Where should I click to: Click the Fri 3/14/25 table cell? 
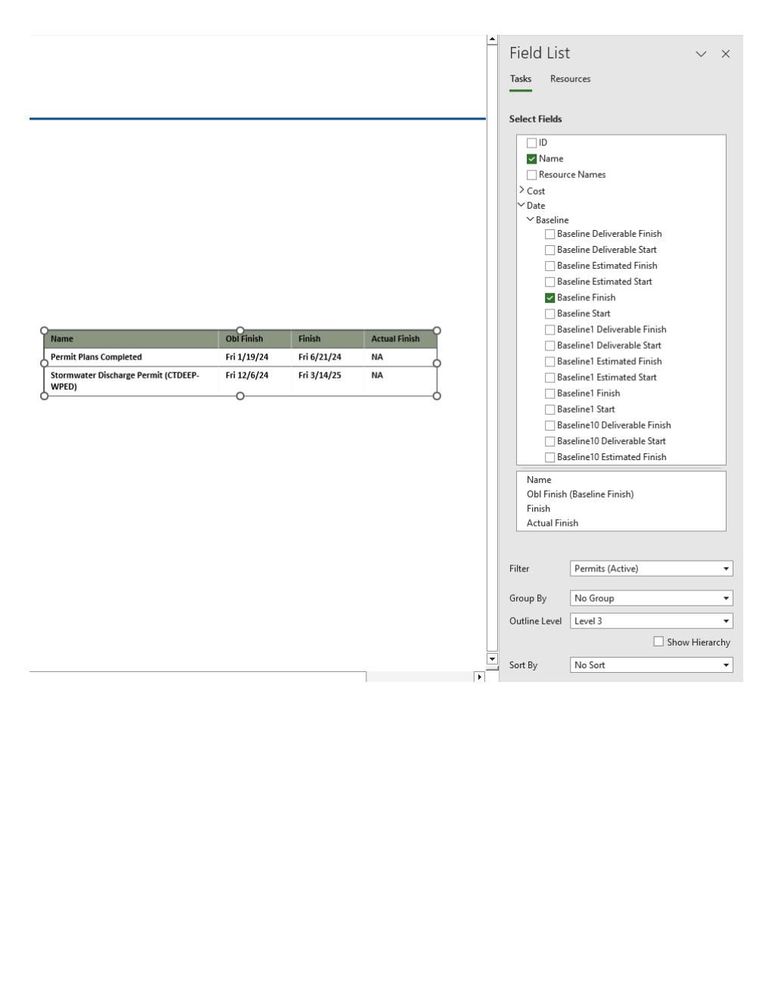click(327, 381)
